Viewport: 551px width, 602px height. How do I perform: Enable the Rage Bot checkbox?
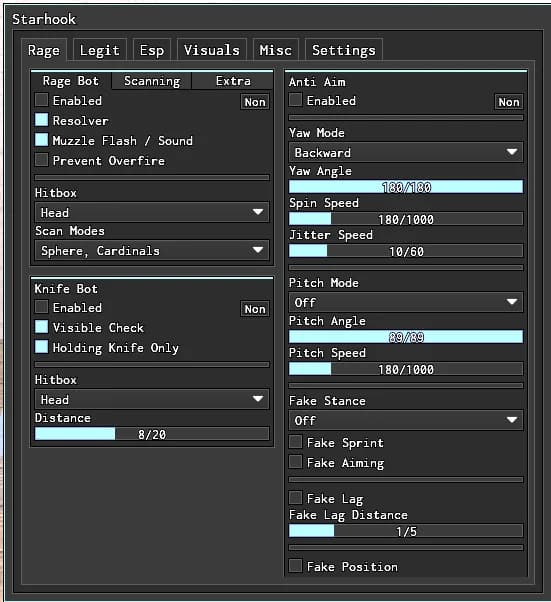click(41, 100)
